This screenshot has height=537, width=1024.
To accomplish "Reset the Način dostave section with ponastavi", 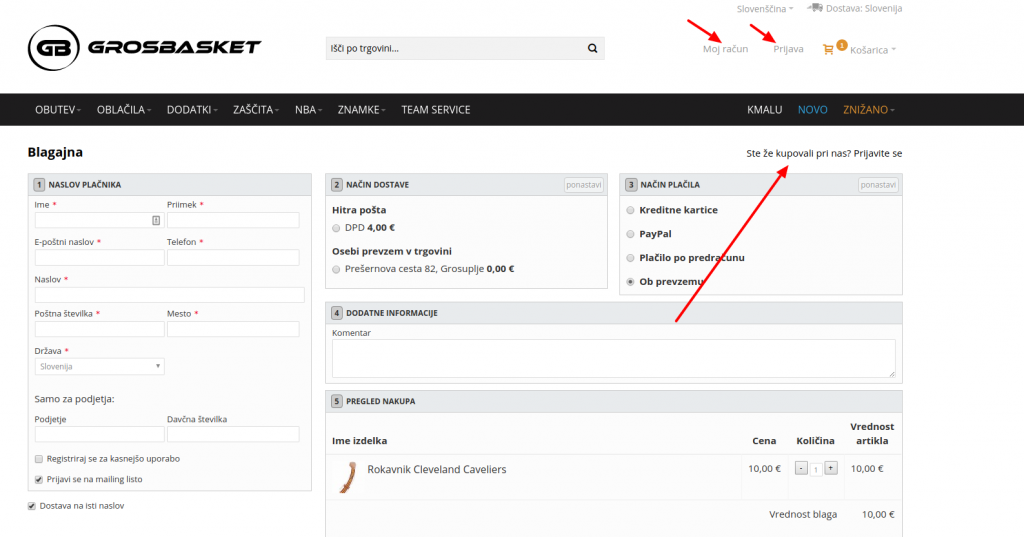I will (x=583, y=185).
